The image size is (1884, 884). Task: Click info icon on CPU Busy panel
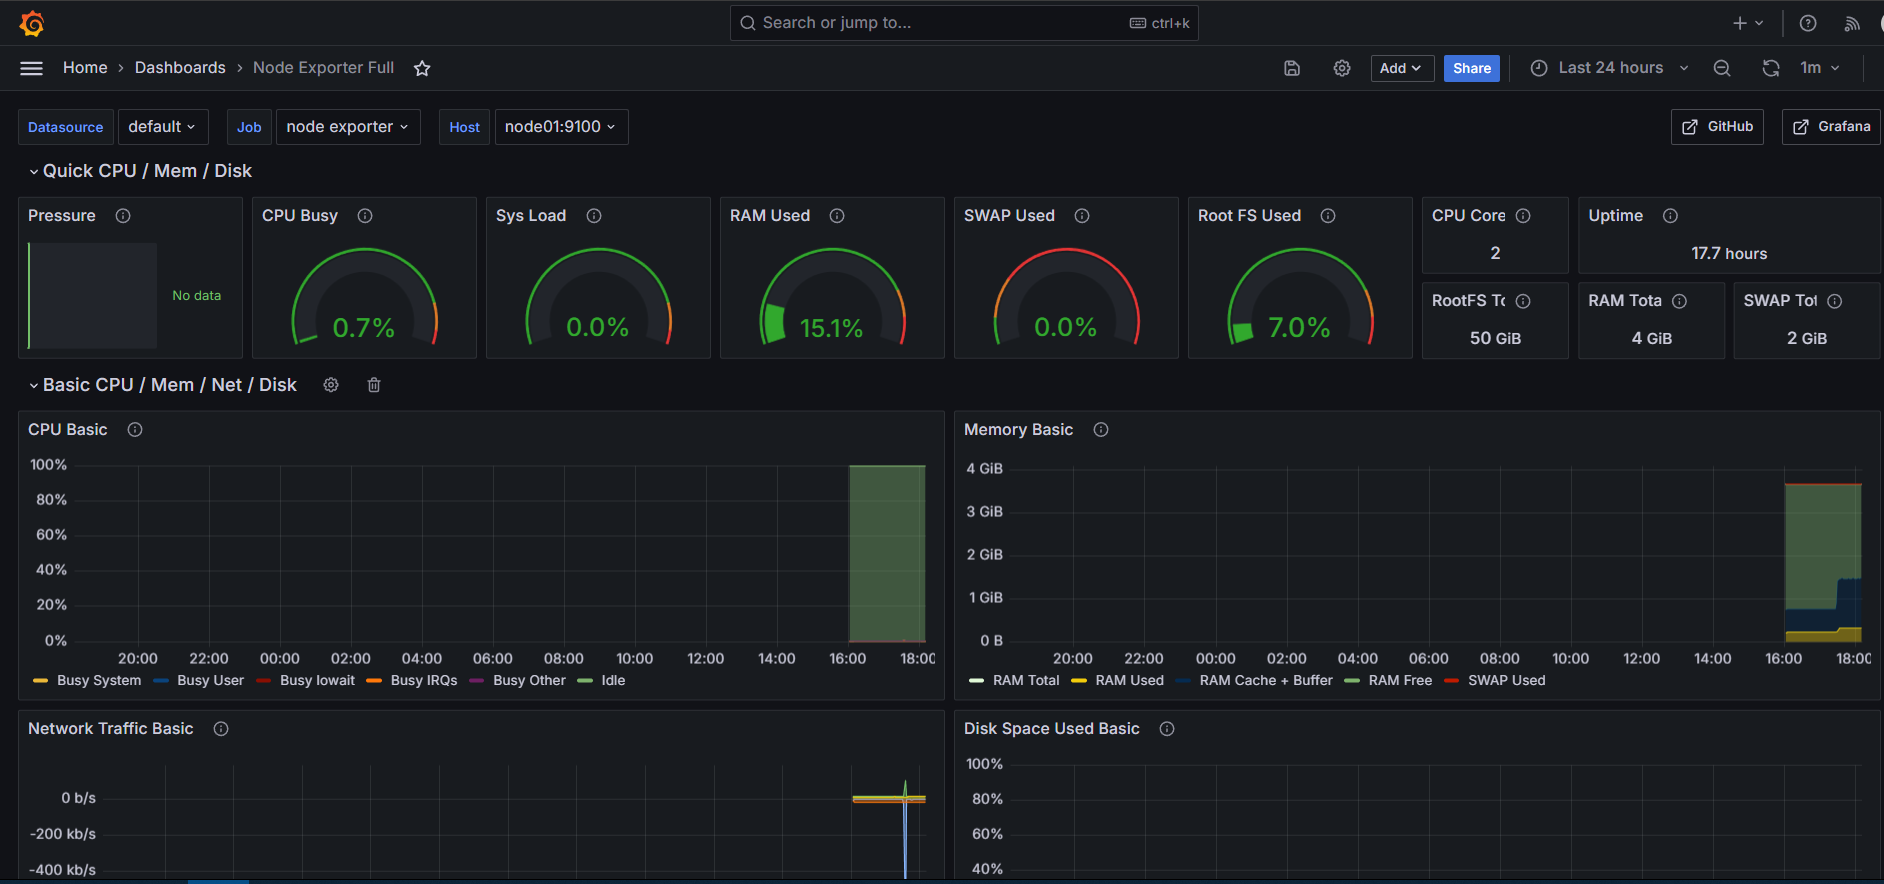click(365, 216)
